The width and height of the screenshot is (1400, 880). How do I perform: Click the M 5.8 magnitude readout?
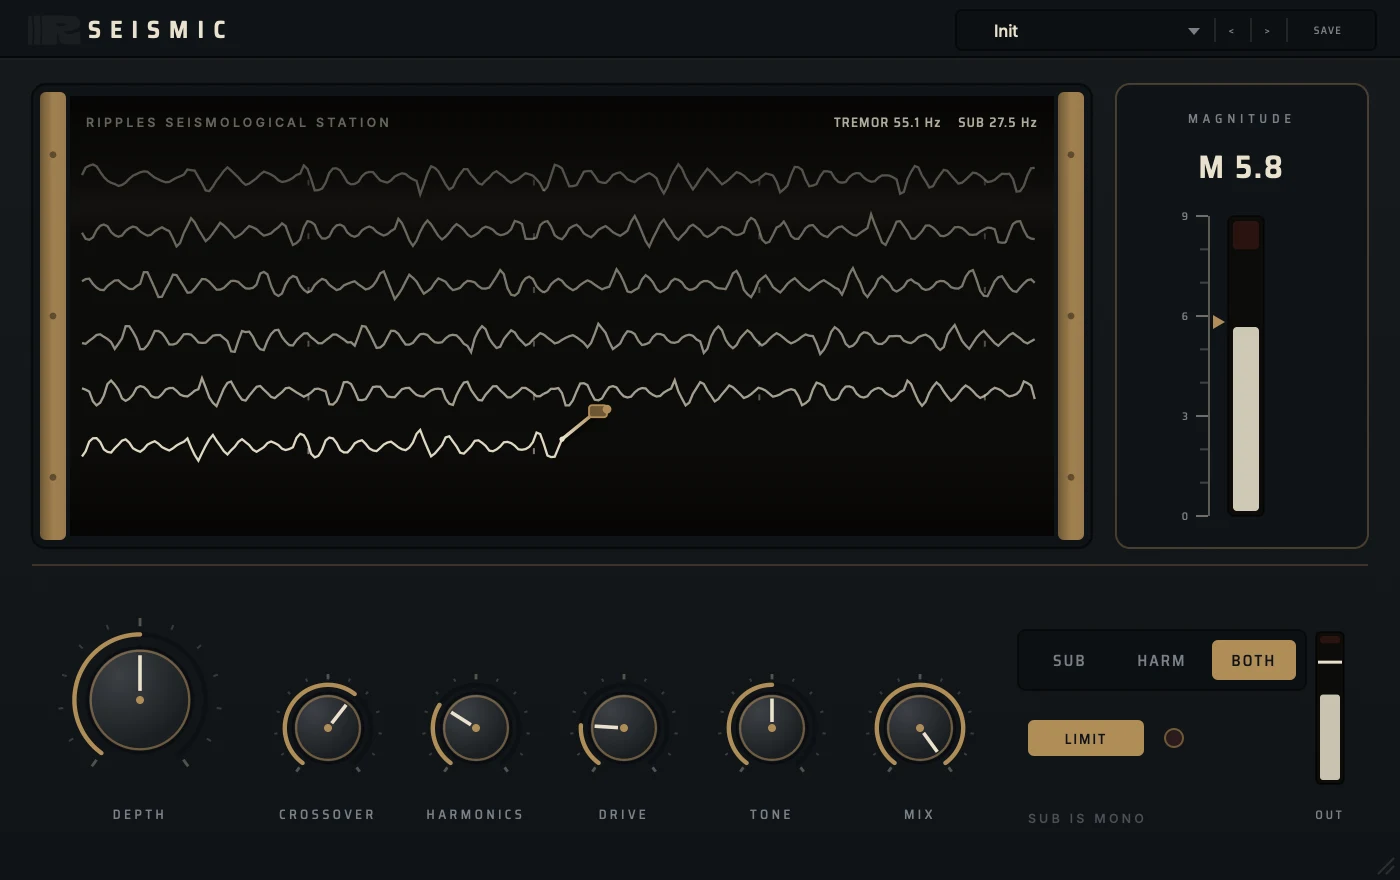(1241, 167)
